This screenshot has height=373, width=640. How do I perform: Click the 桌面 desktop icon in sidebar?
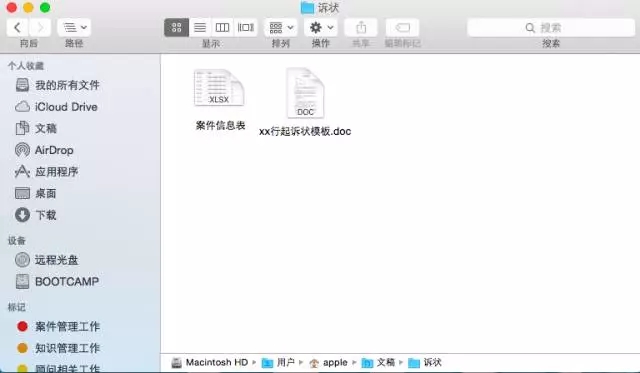22,193
